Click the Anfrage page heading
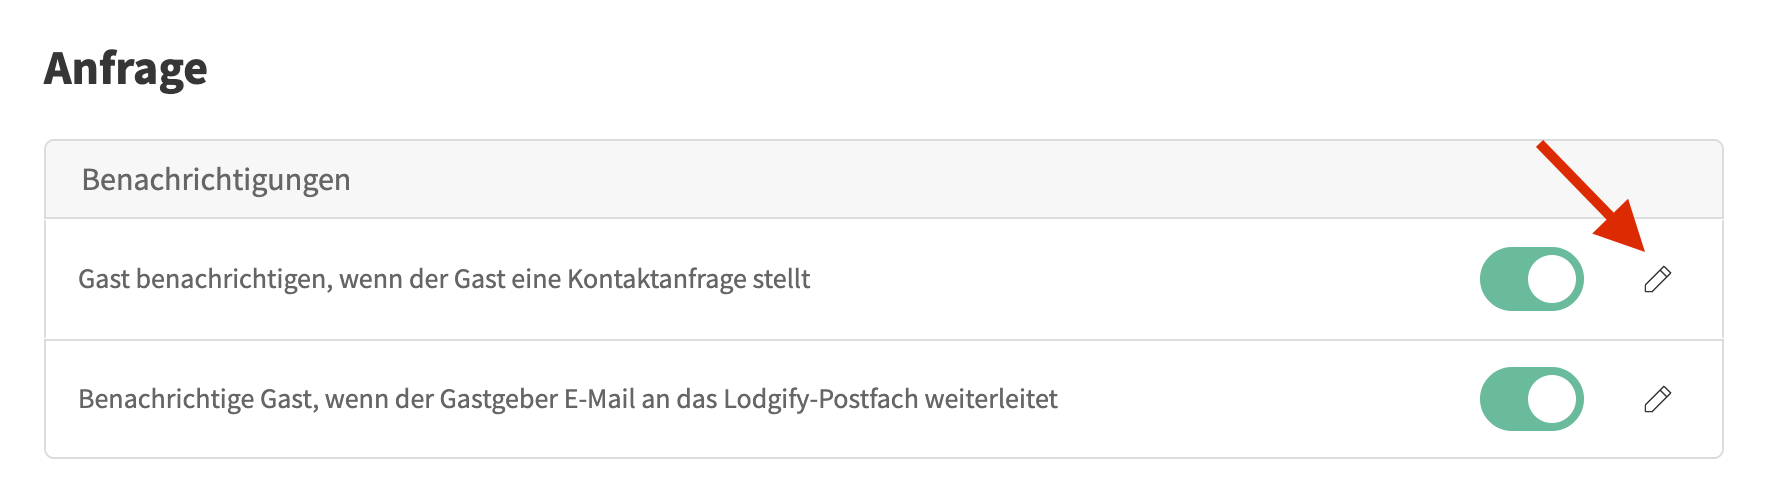1780x500 pixels. (126, 69)
